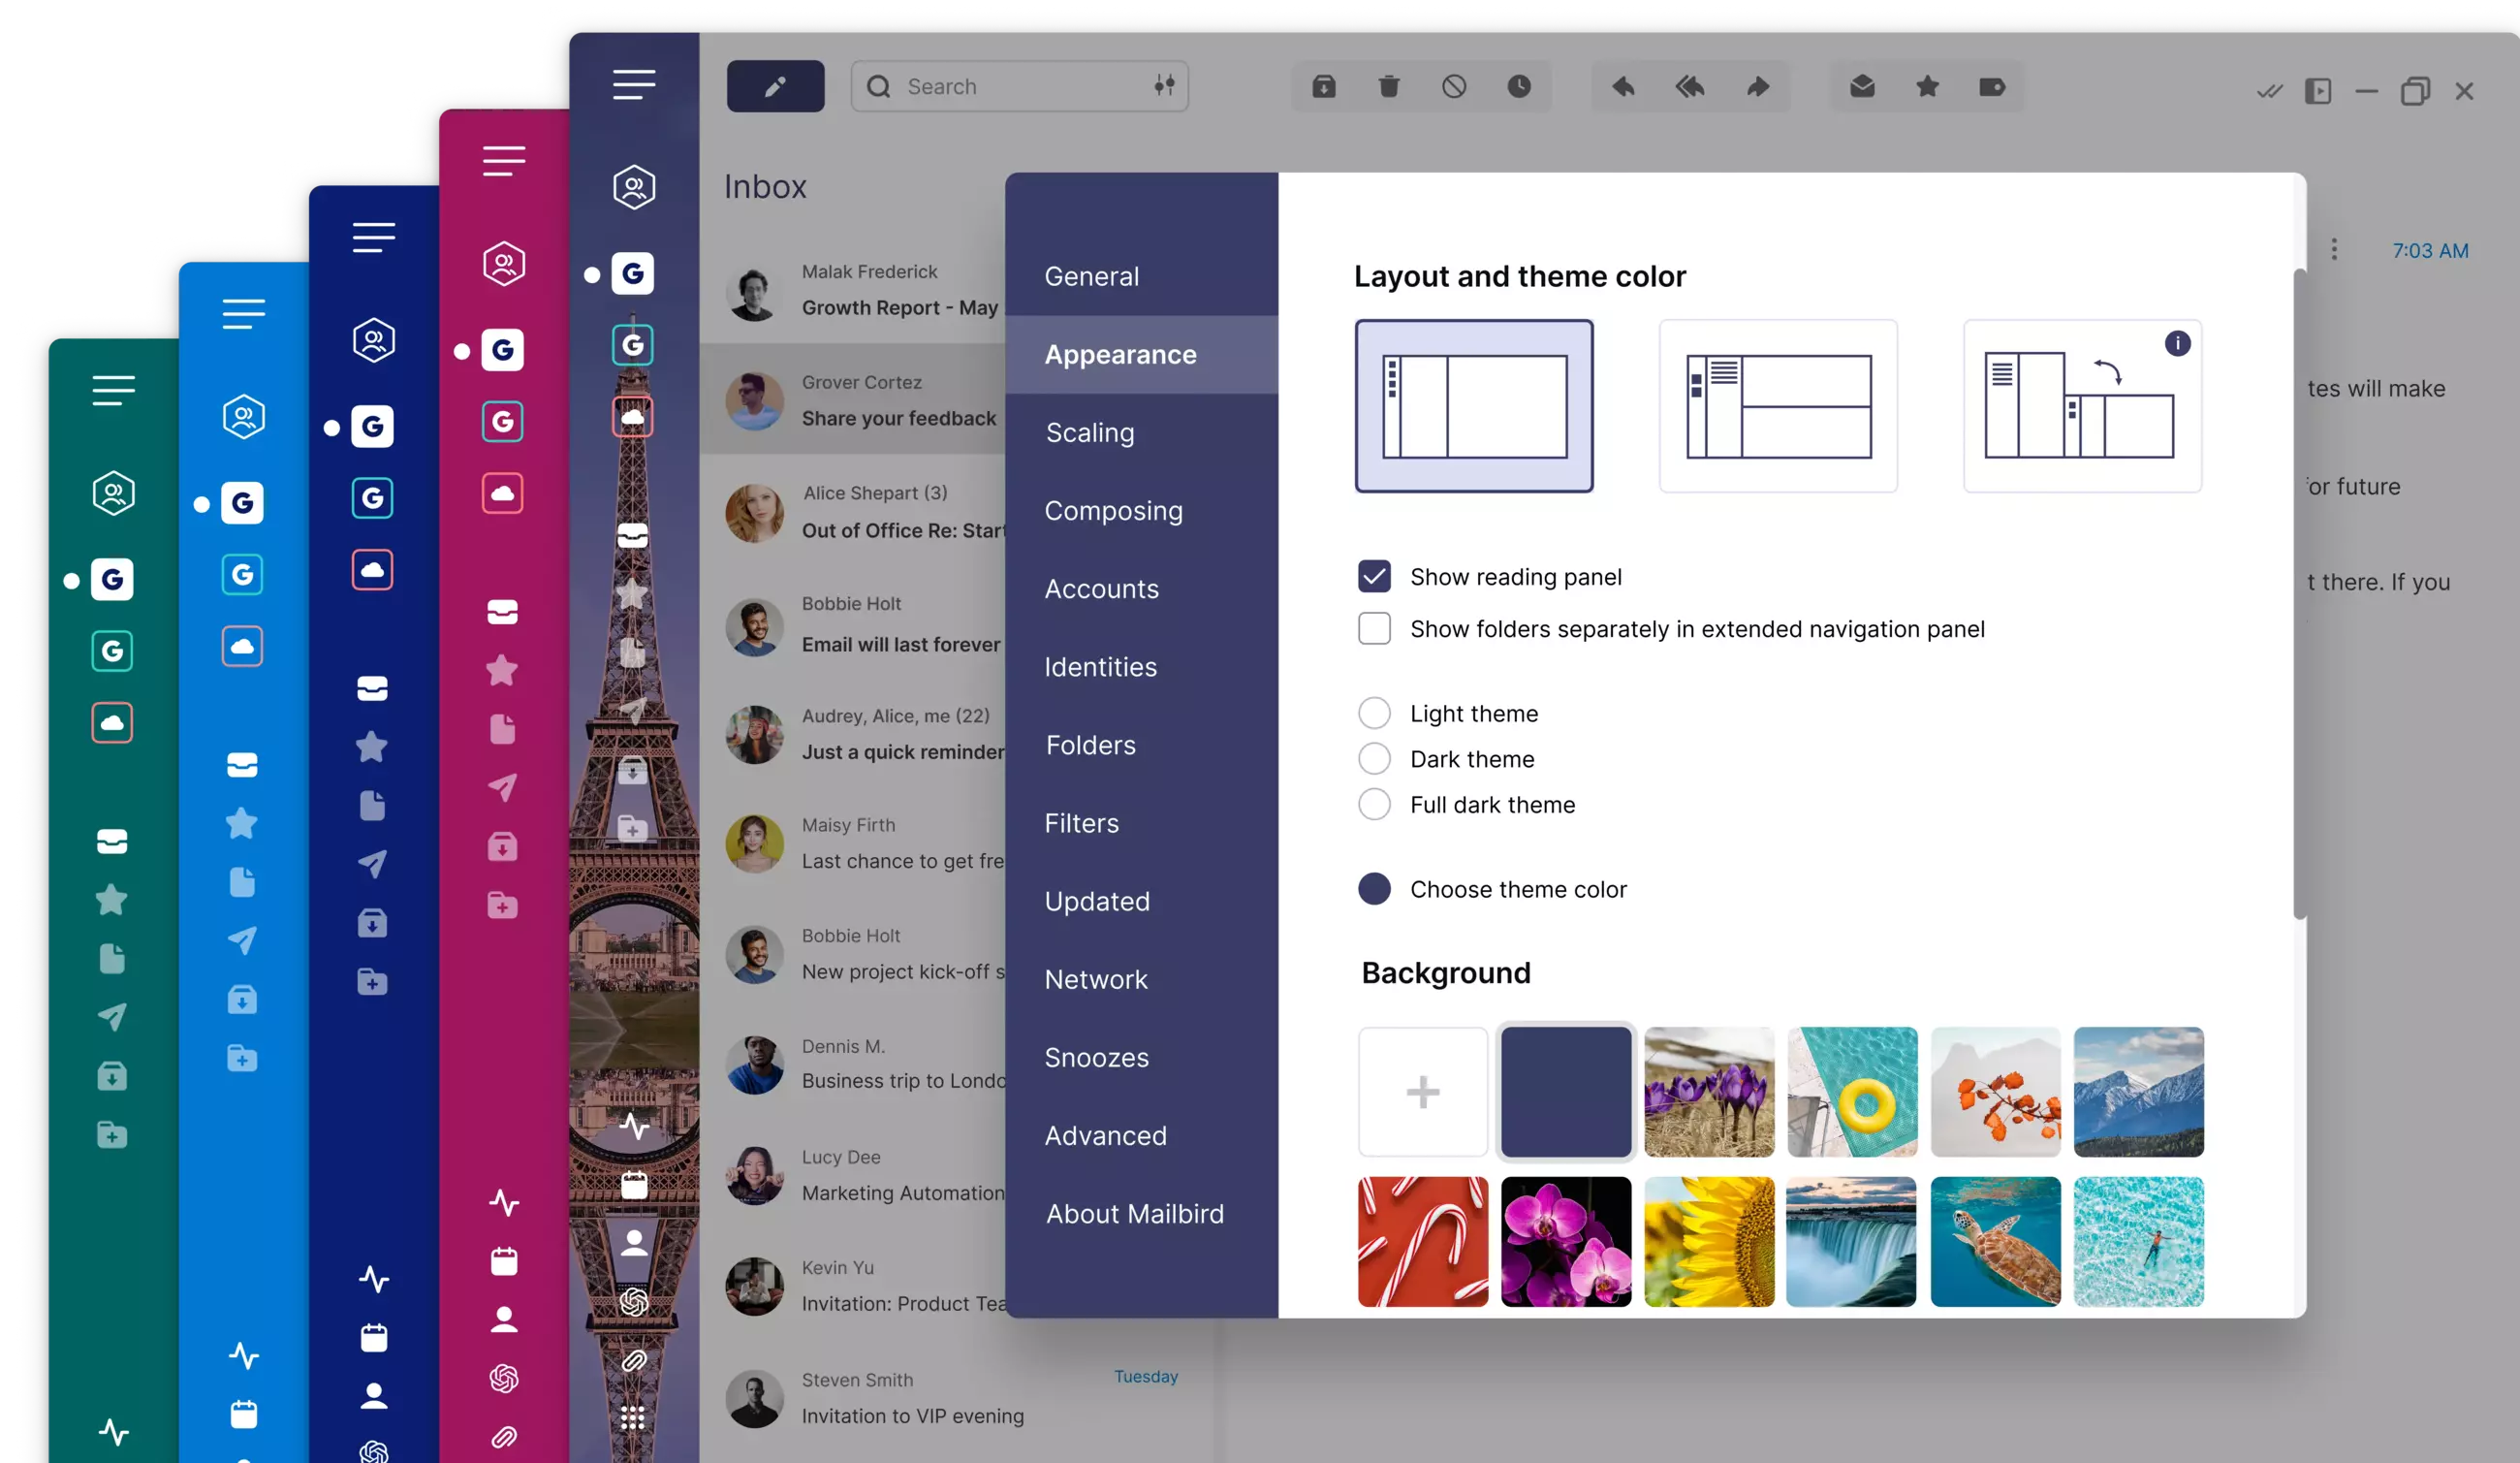The height and width of the screenshot is (1463, 2520).
Task: Click the double checkmark icon
Action: 2270,92
